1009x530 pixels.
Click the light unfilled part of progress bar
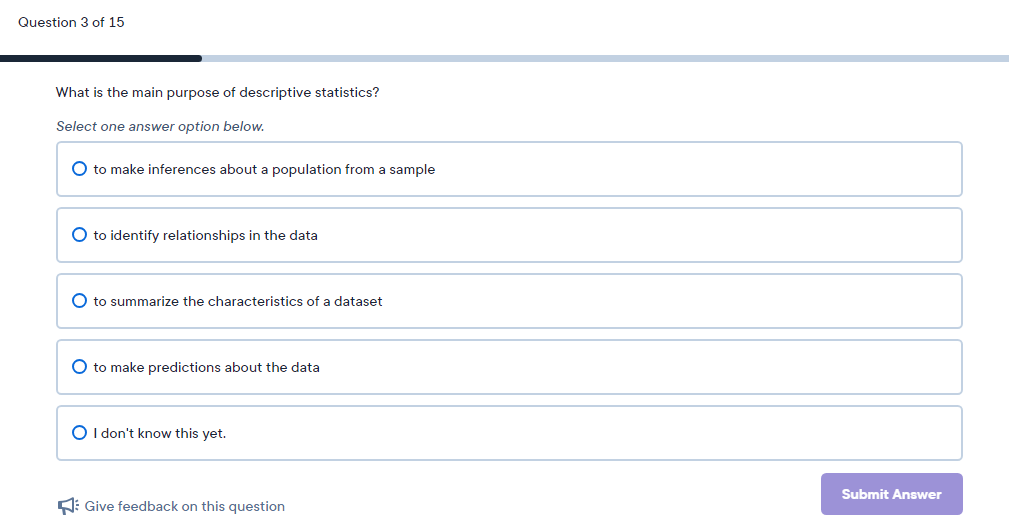(605, 59)
